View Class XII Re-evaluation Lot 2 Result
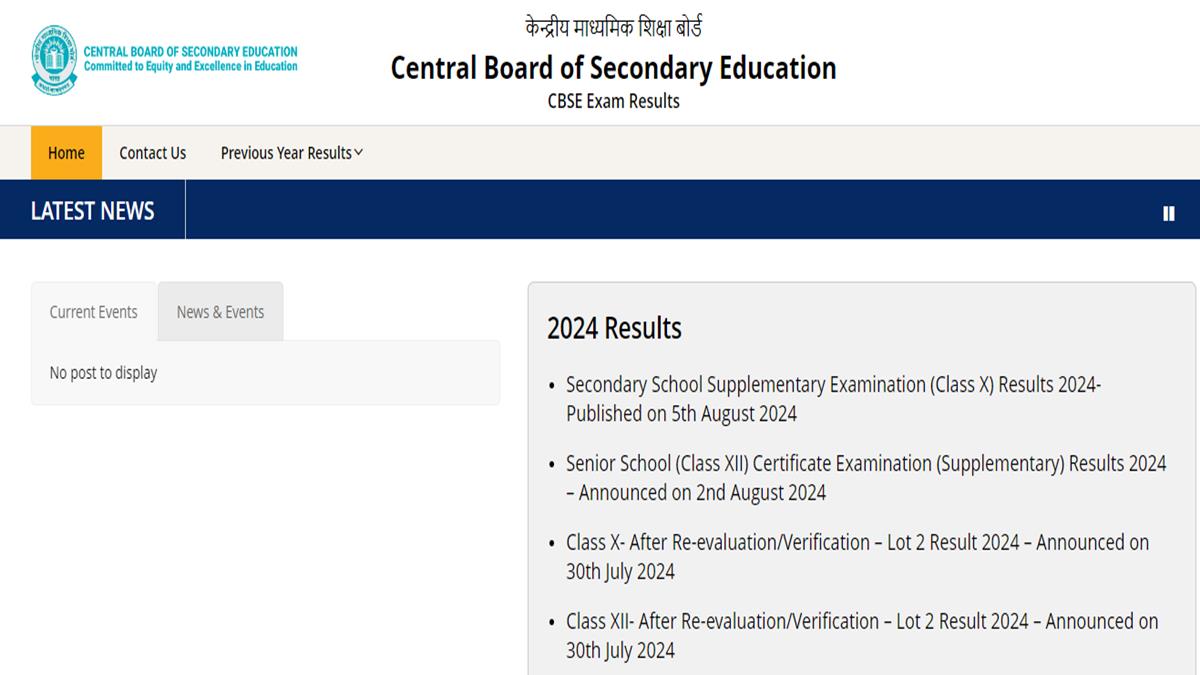1200x675 pixels. (860, 620)
